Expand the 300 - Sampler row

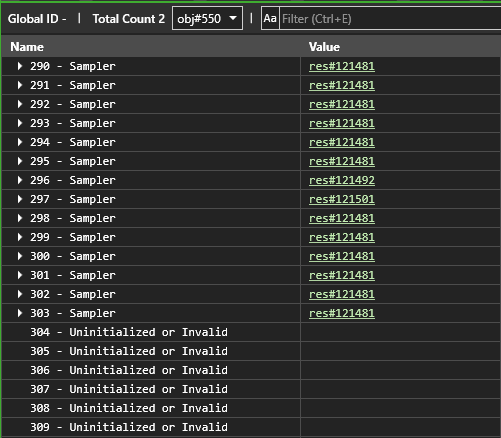[x=20, y=256]
